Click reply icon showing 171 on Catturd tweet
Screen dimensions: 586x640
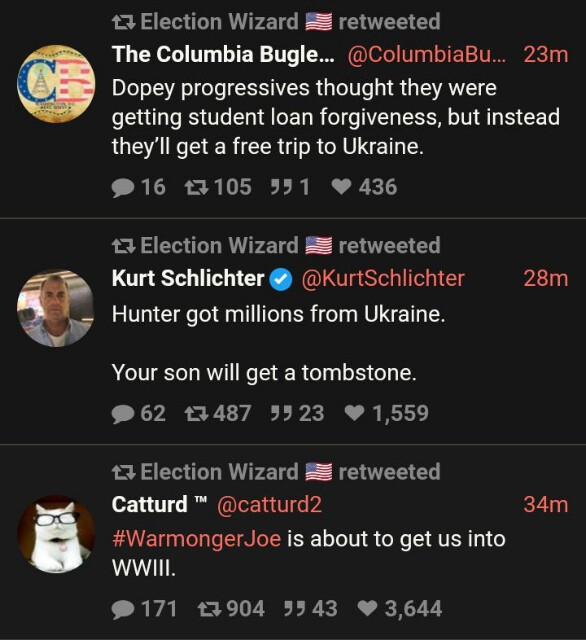(123, 609)
